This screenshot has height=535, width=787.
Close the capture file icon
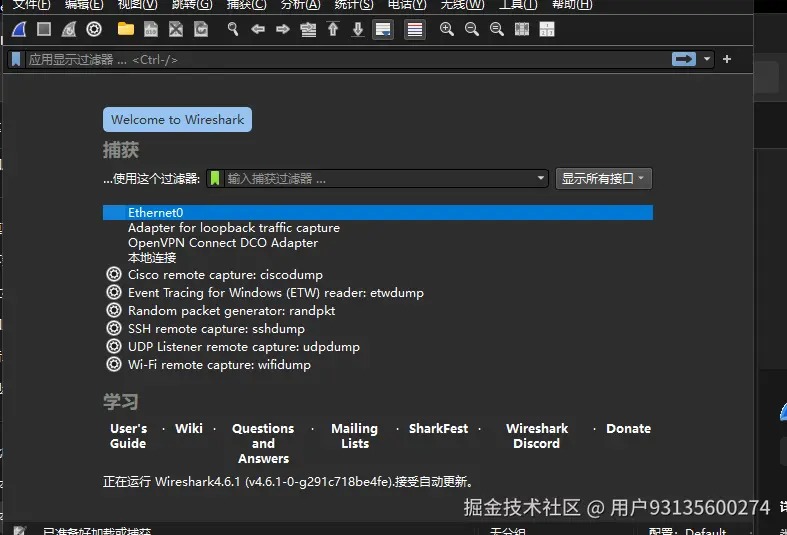tap(176, 29)
